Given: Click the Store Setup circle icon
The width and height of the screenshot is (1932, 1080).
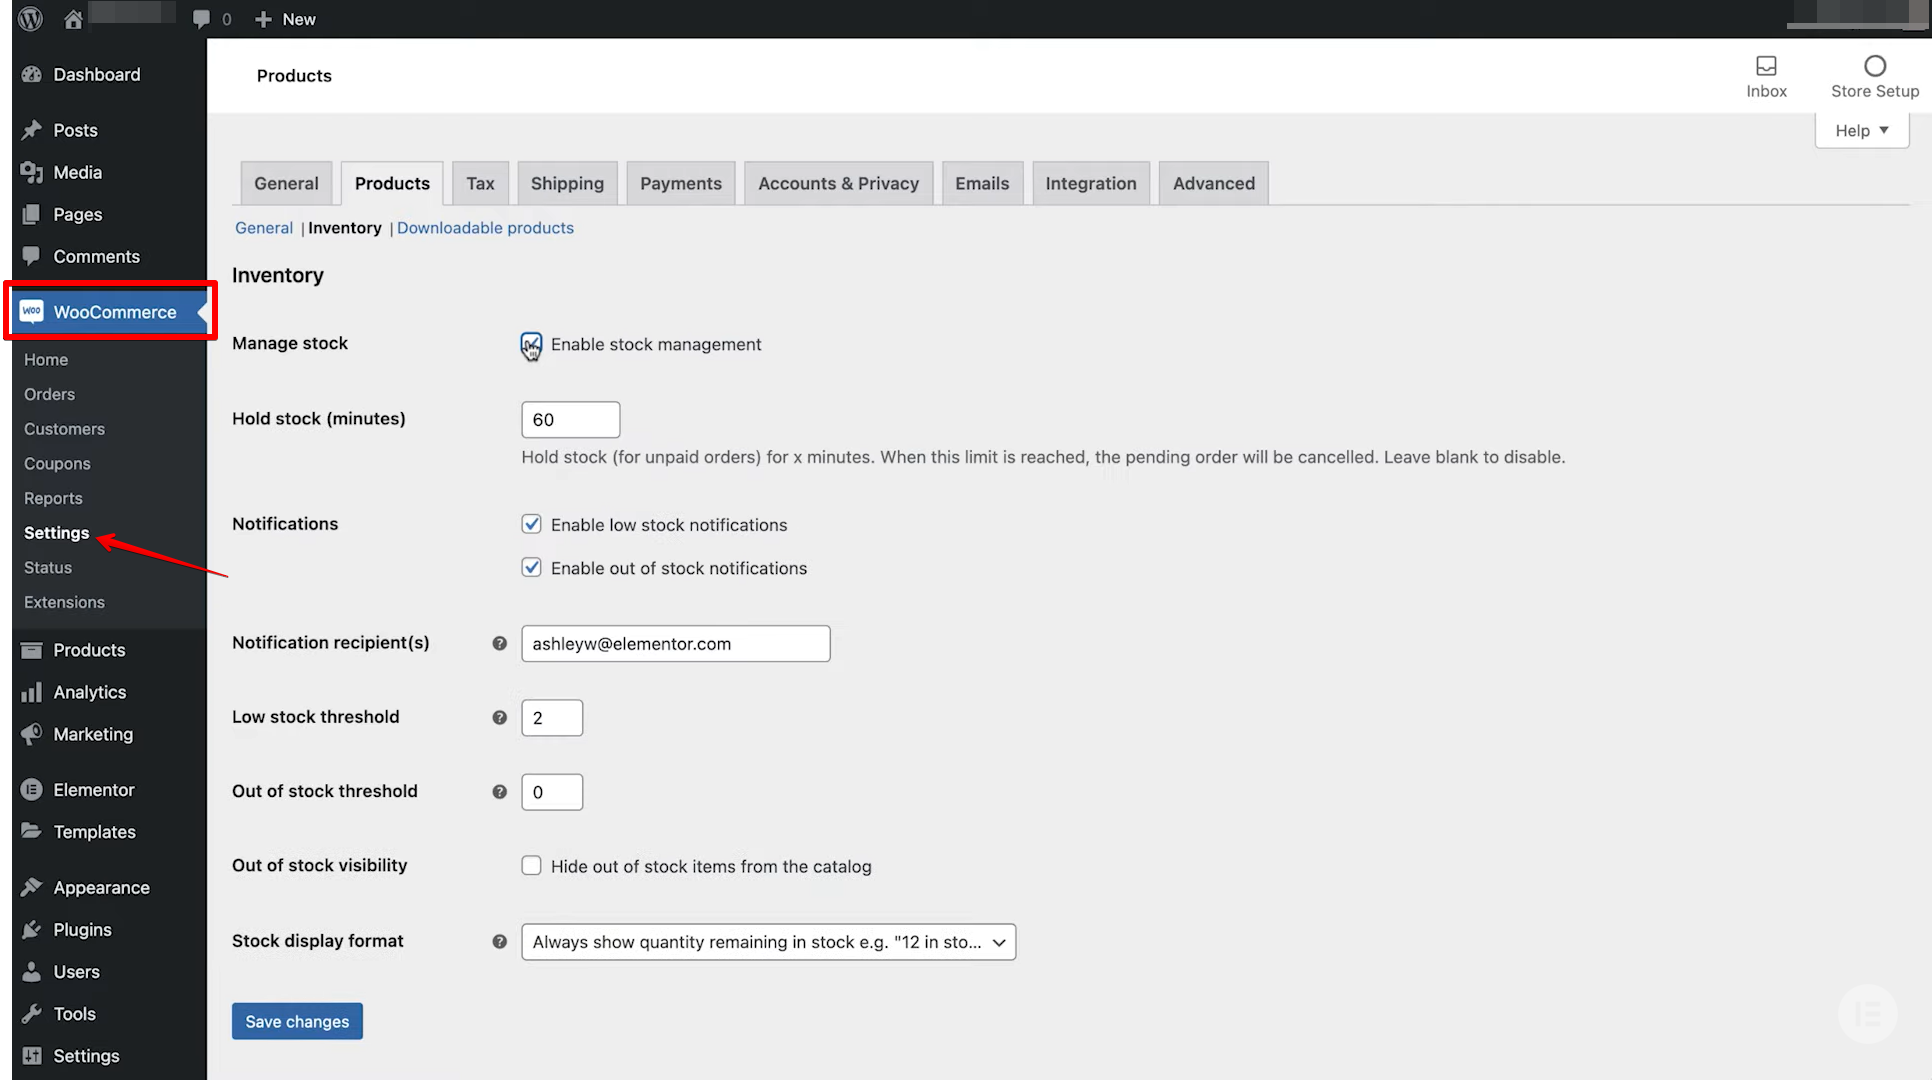Looking at the screenshot, I should (x=1874, y=66).
